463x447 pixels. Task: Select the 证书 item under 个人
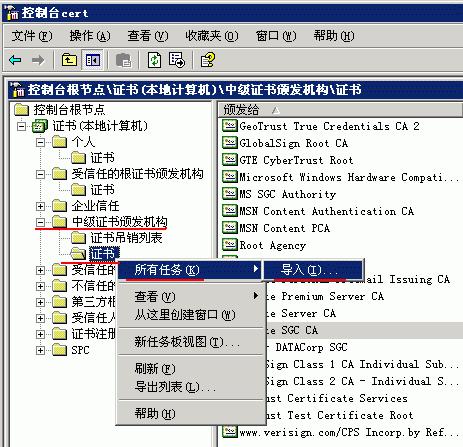(102, 158)
